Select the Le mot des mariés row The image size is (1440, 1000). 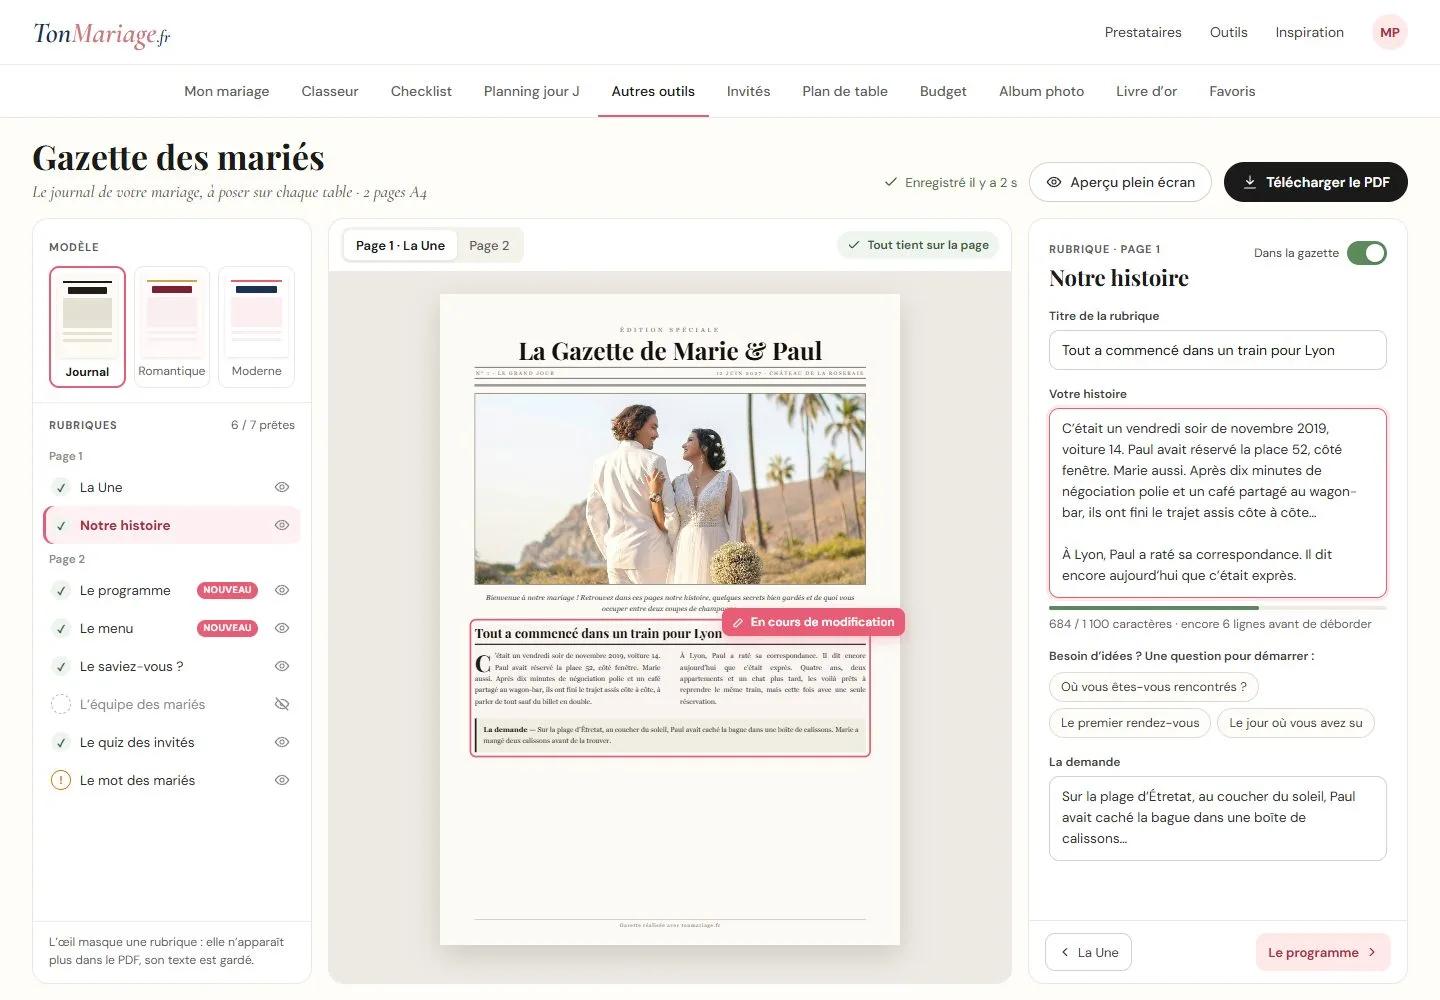[x=172, y=780]
